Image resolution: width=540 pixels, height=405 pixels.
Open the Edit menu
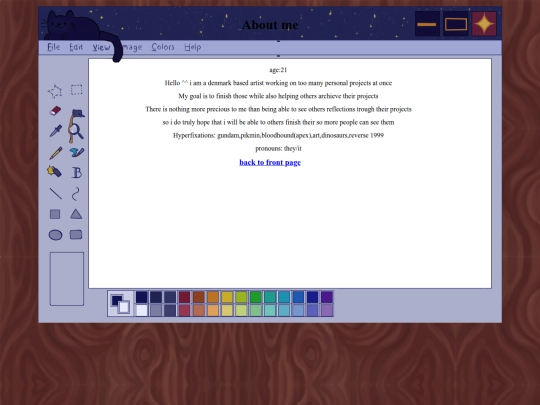76,47
